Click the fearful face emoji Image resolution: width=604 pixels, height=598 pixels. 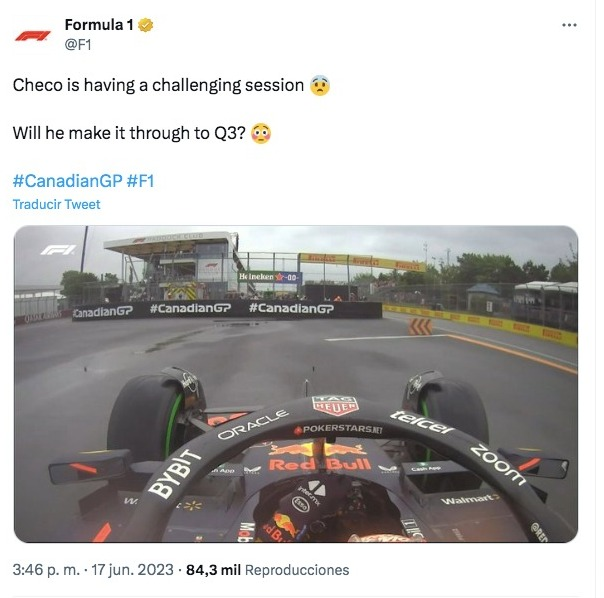[320, 85]
